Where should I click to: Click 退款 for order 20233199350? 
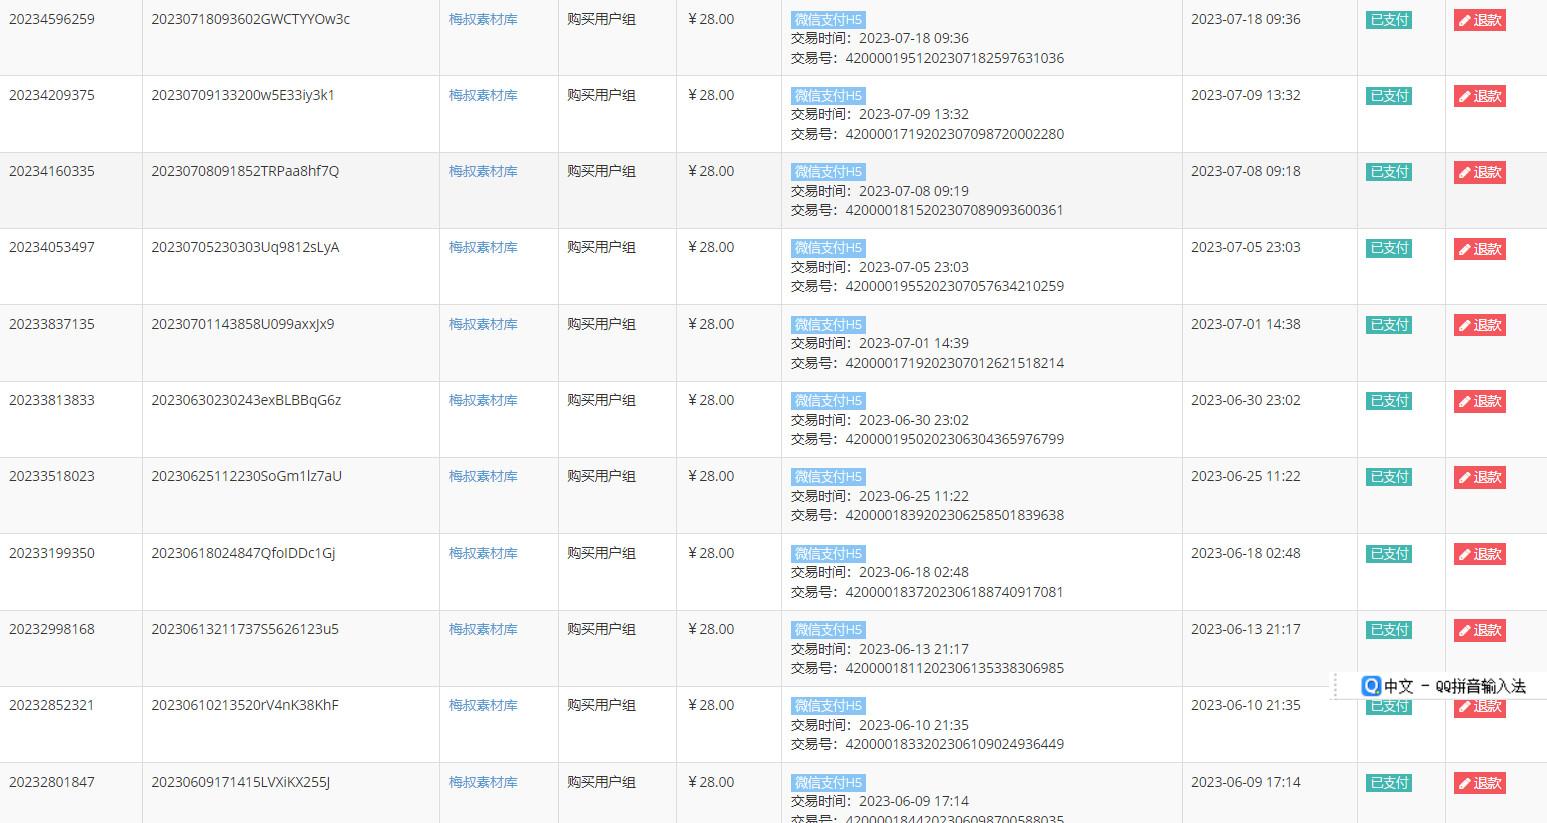[1479, 554]
